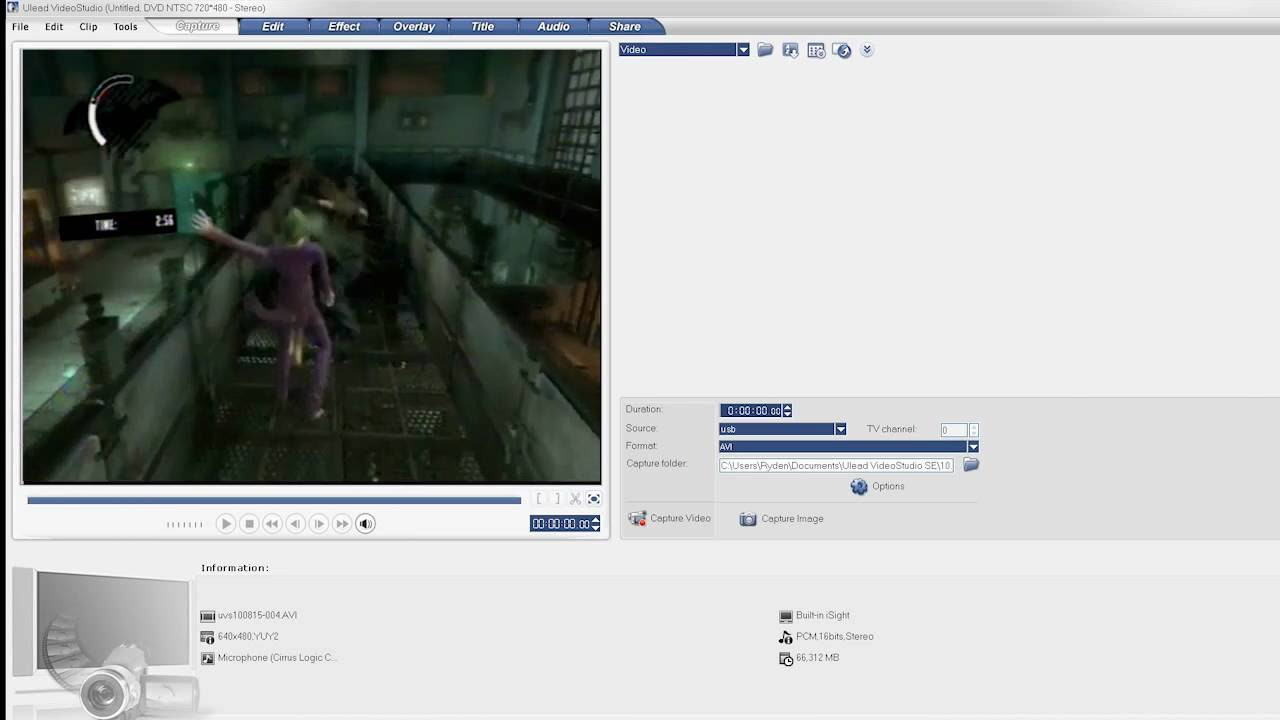This screenshot has height=720, width=1280.
Task: Click the Ulead VideoStudio title bar icon
Action: (11, 7)
